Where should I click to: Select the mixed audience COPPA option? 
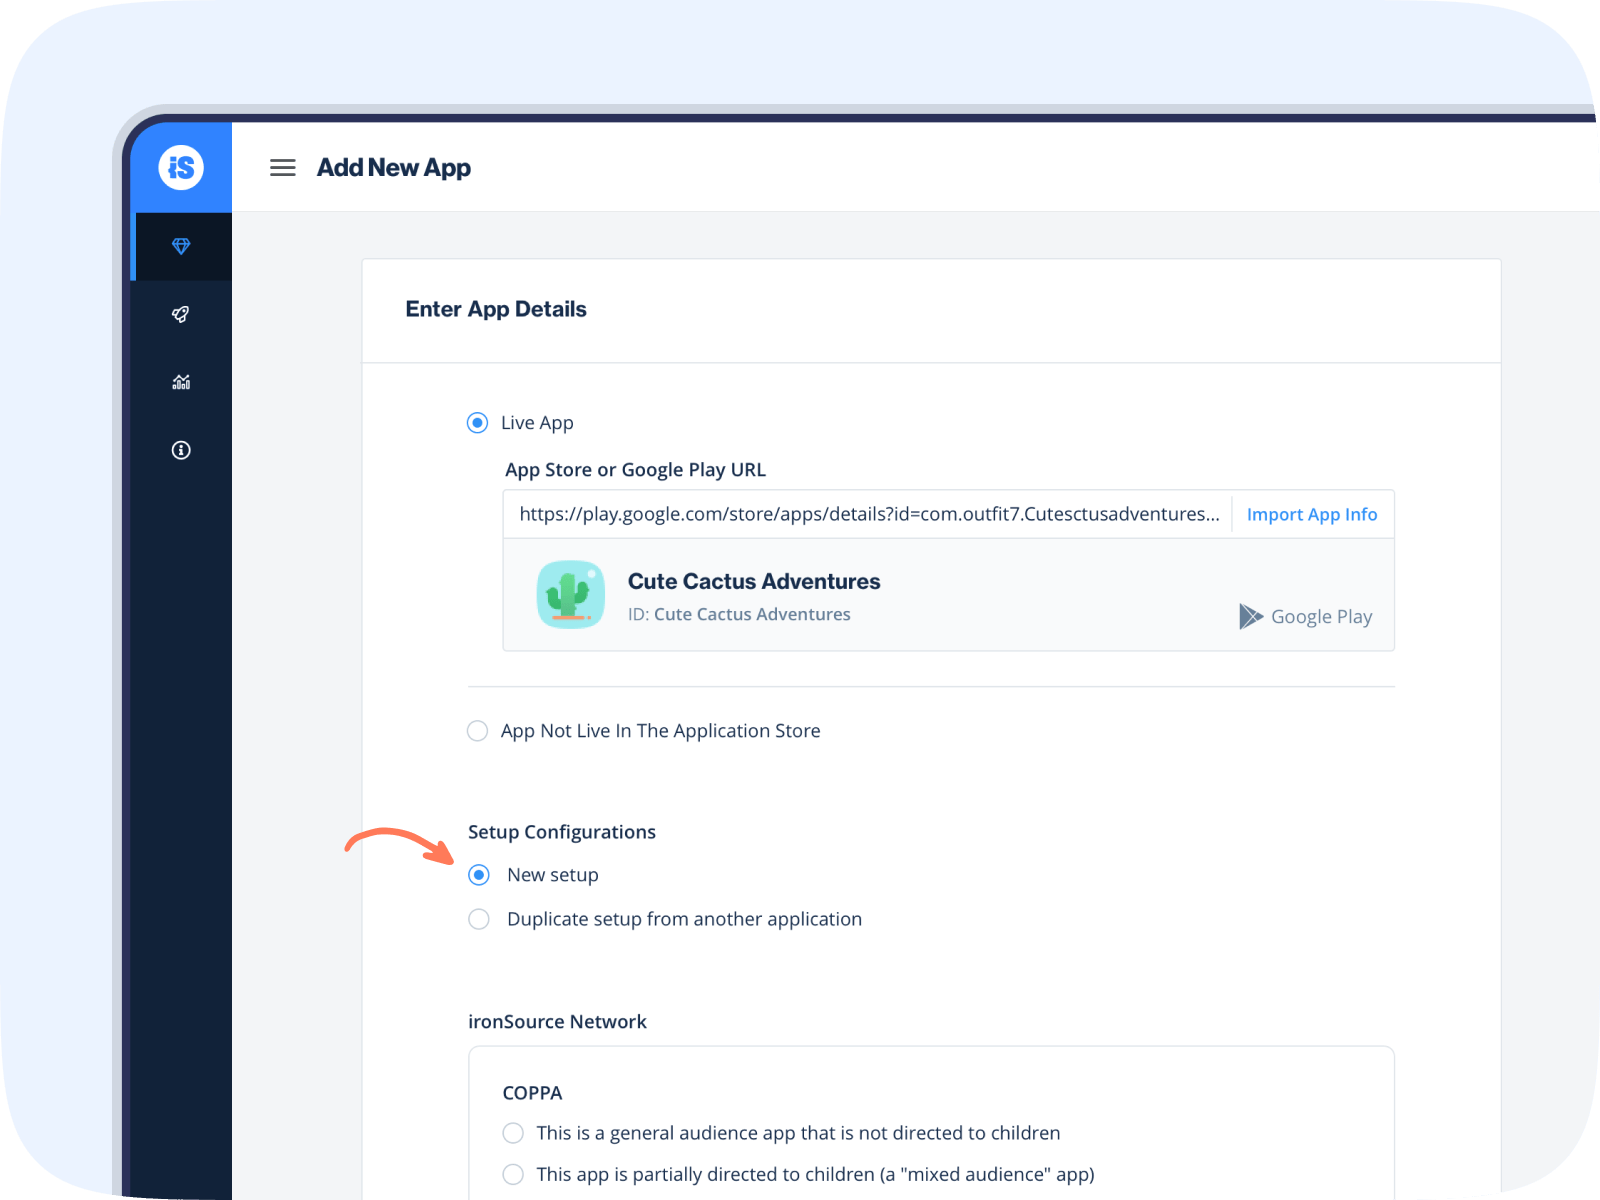[513, 1174]
